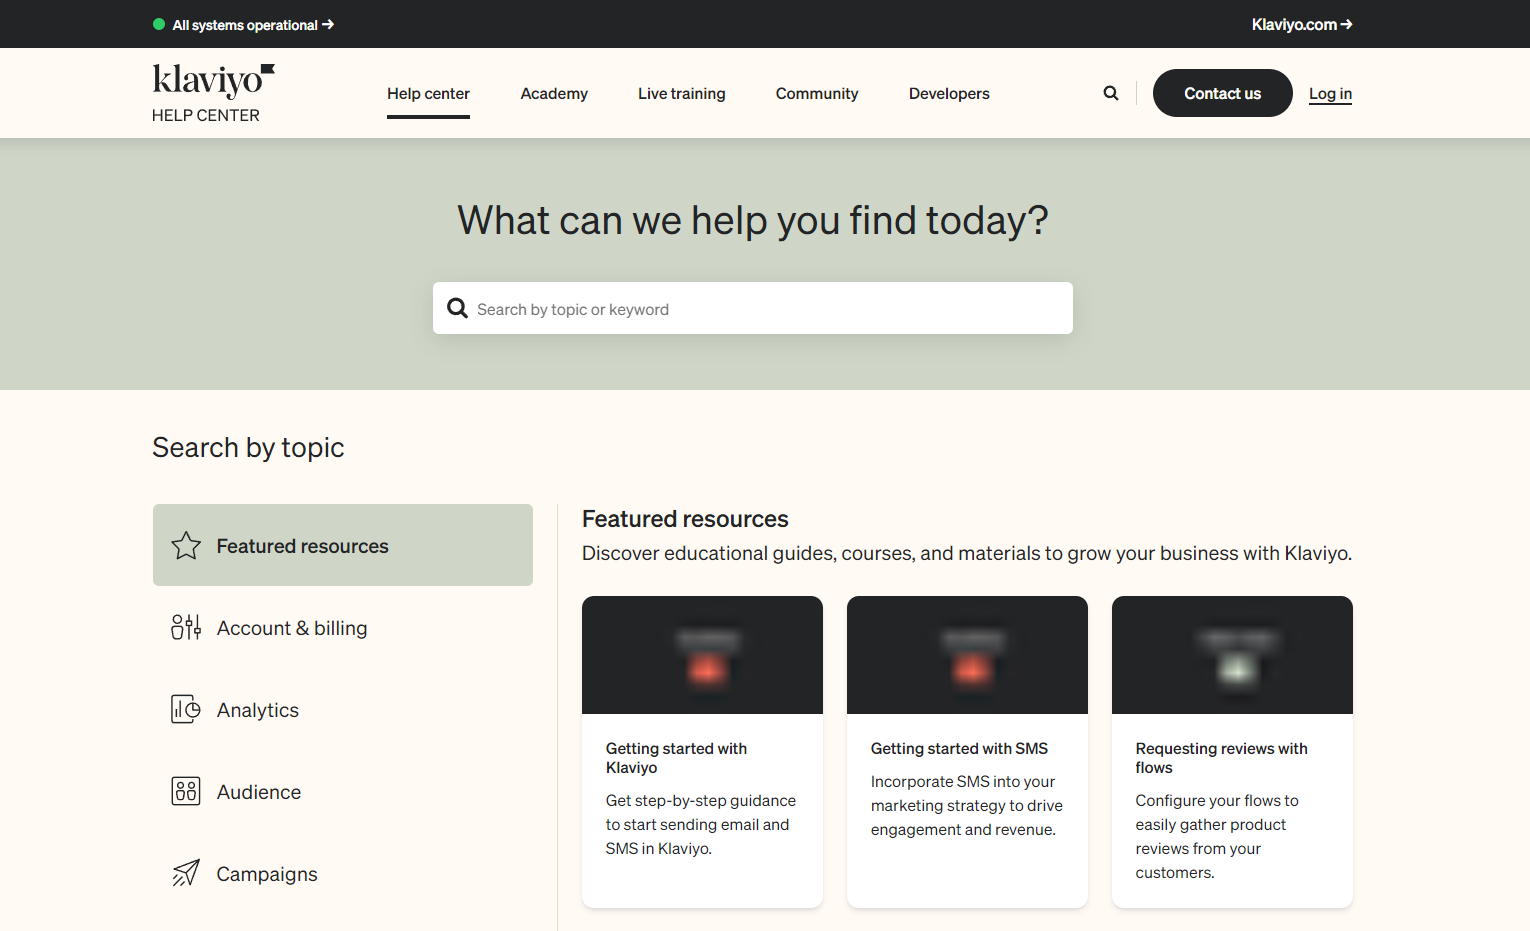
Task: Open the Requesting reviews with flows thumbnail
Action: coord(1232,655)
